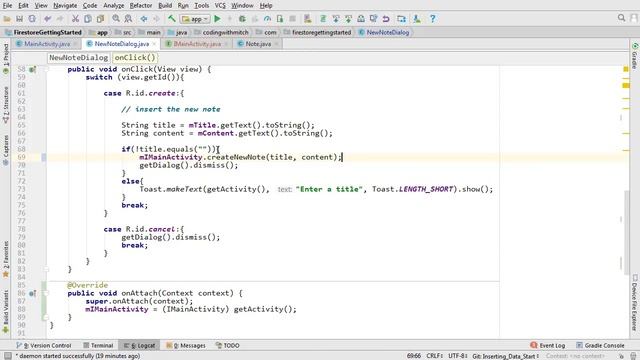Screen dimensions: 640x360
Task: Open Messages tool window
Action: [x=186, y=345]
